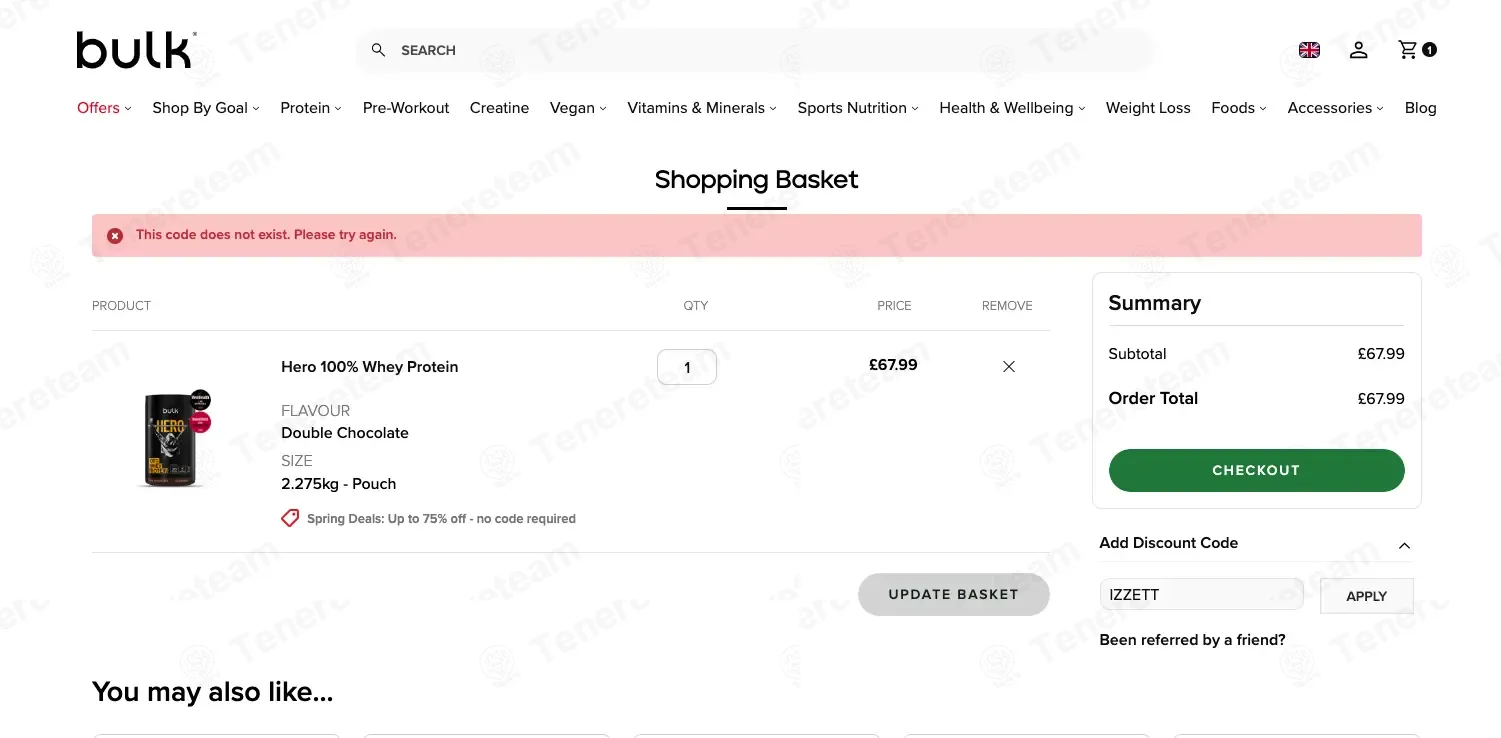Image resolution: width=1501 pixels, height=738 pixels.
Task: Go to Weight Loss category
Action: 1148,108
